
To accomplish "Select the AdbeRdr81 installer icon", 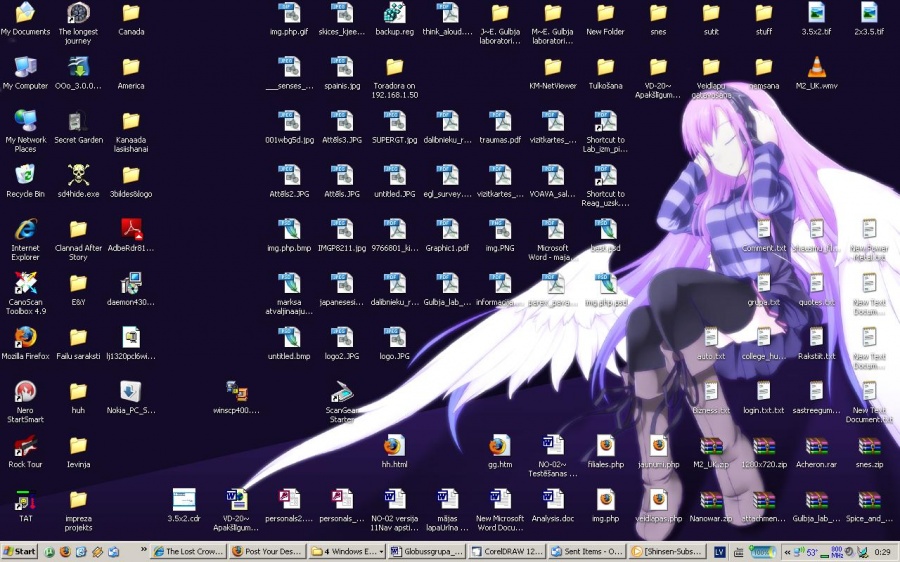I will pos(131,235).
